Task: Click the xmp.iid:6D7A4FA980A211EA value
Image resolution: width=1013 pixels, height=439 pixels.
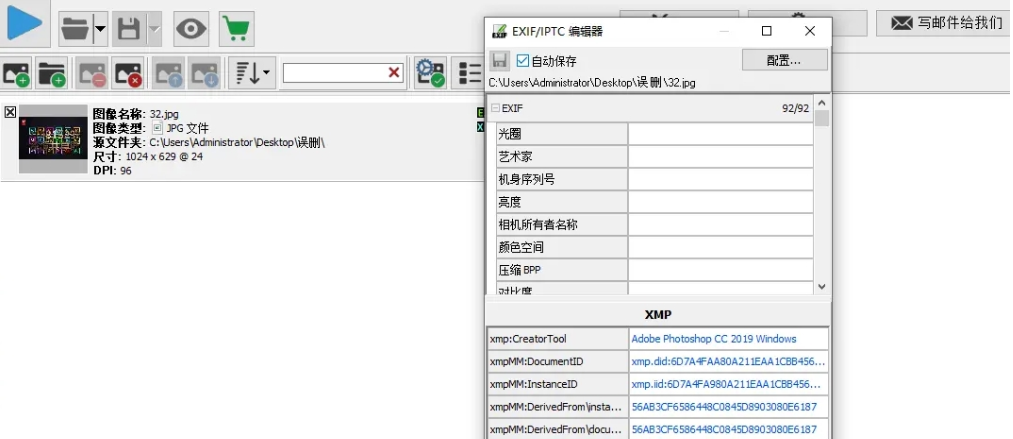Action: click(x=729, y=384)
